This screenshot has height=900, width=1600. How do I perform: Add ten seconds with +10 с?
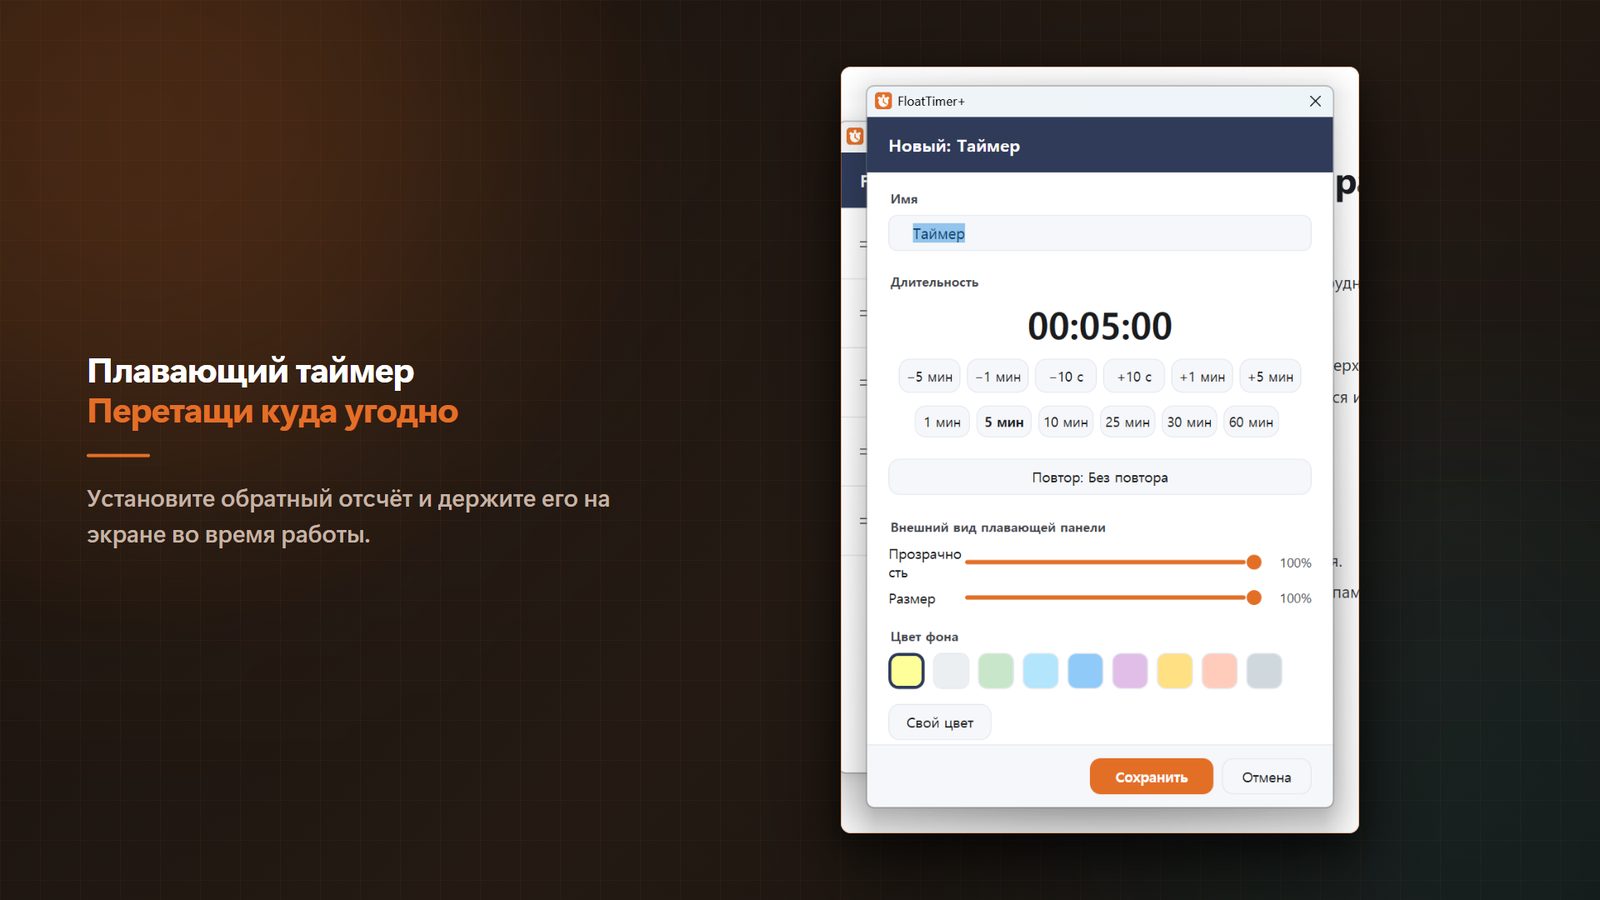(x=1134, y=377)
